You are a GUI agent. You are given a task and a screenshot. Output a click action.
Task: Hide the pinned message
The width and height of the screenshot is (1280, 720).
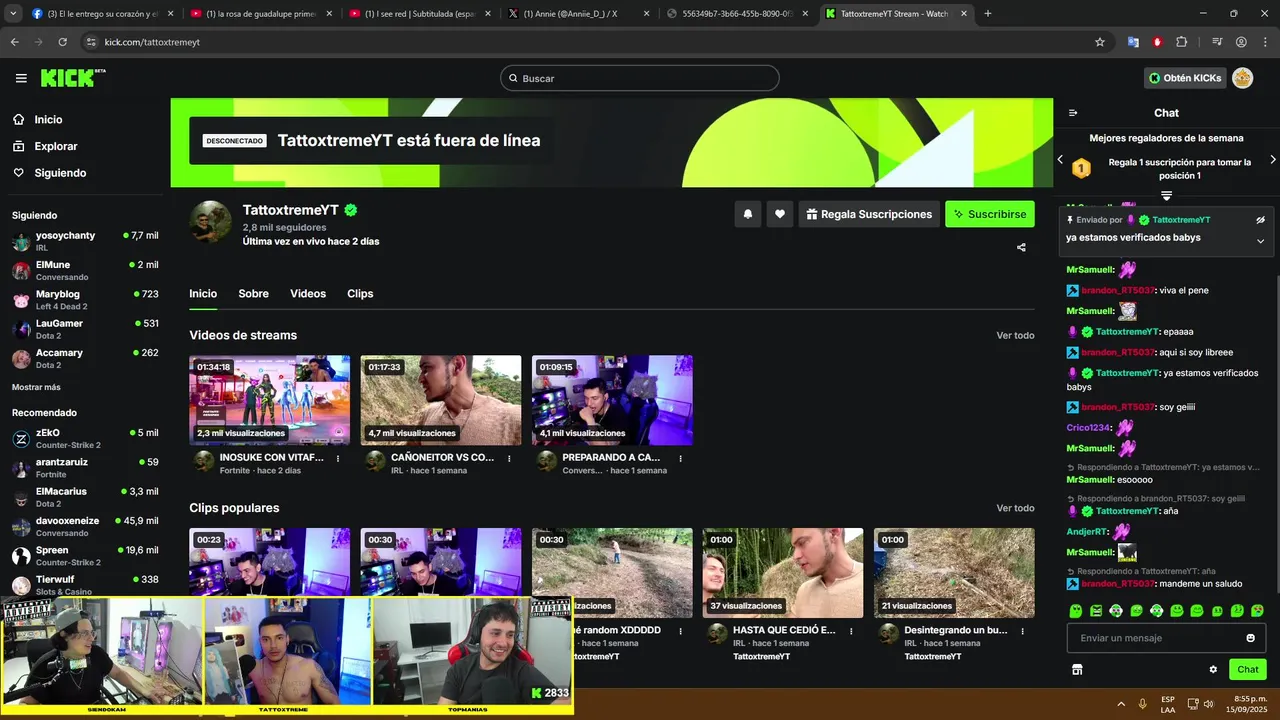pyautogui.click(x=1260, y=219)
